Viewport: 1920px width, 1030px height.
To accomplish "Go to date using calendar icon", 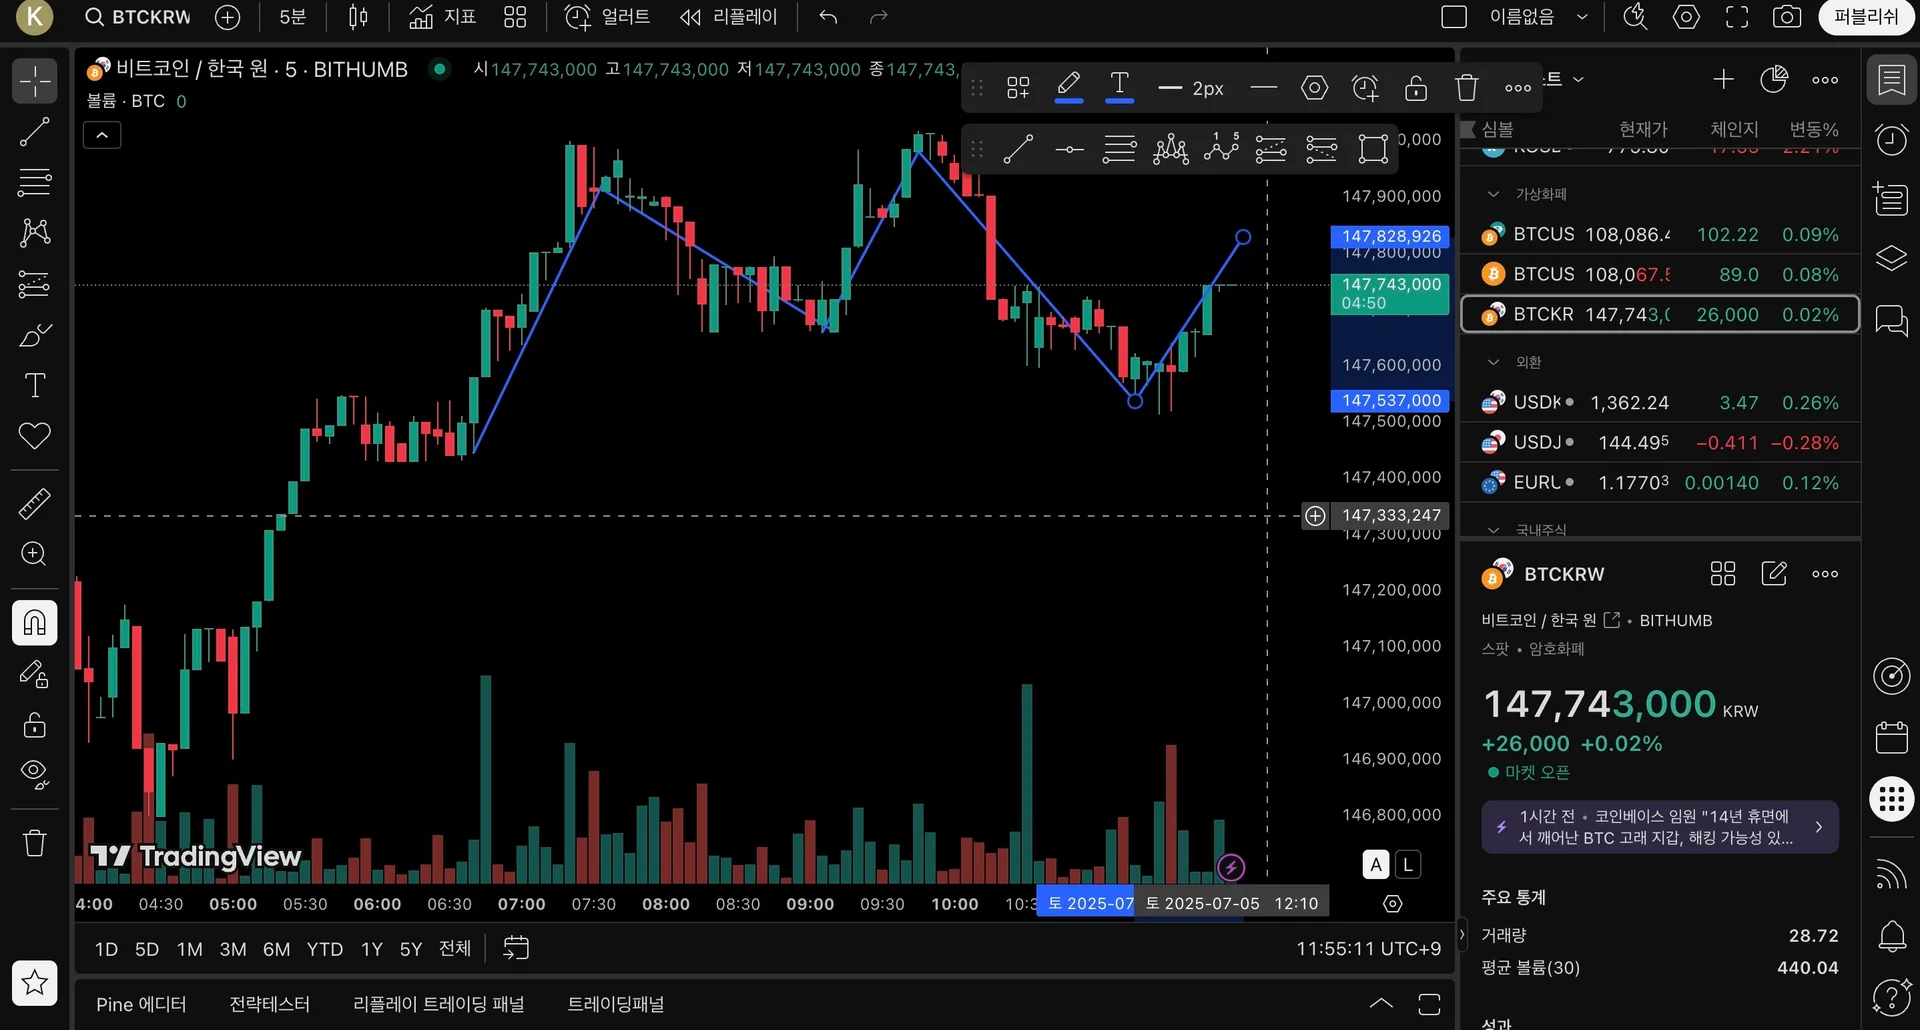I will point(516,948).
